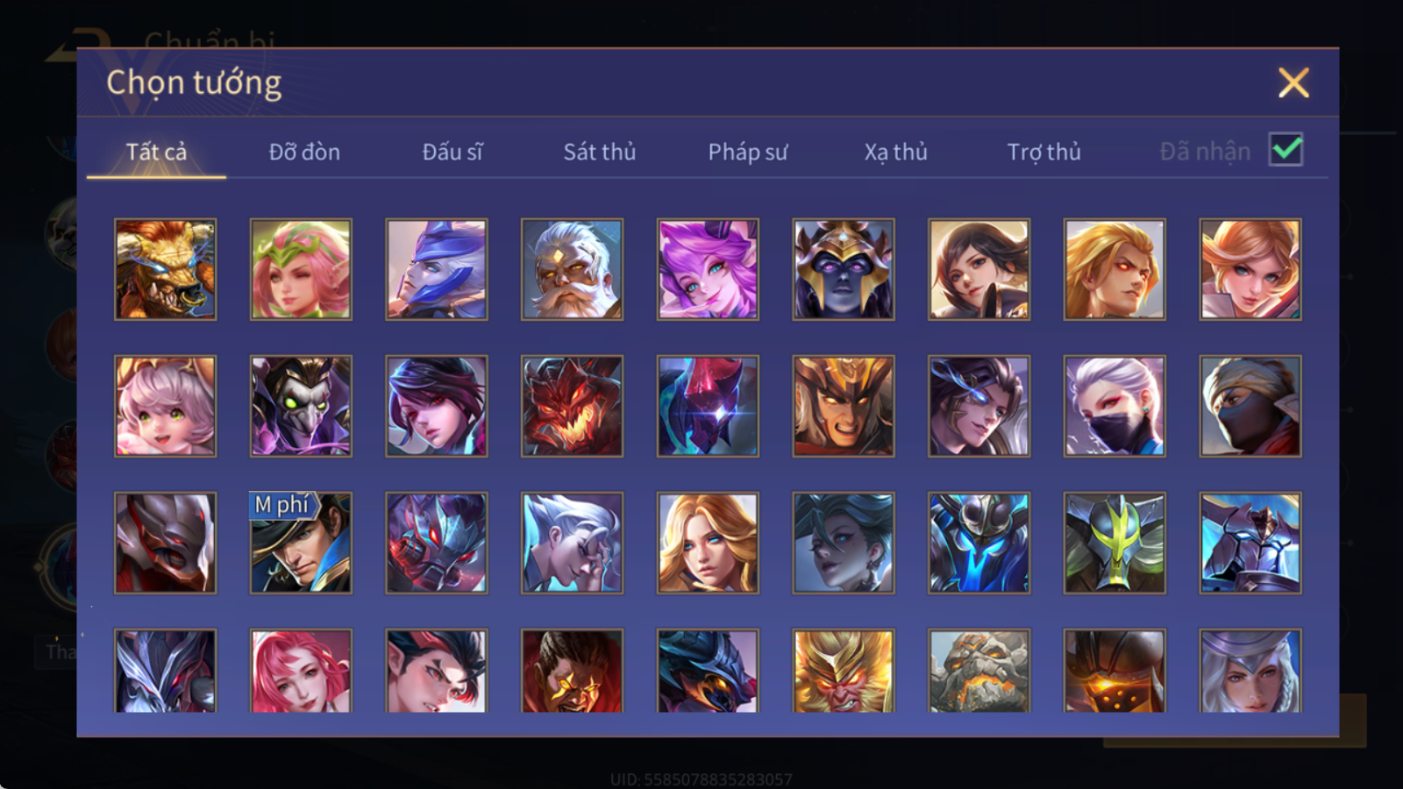Pick the Monkey King hero portrait
1403x789 pixels.
pyautogui.click(x=843, y=670)
